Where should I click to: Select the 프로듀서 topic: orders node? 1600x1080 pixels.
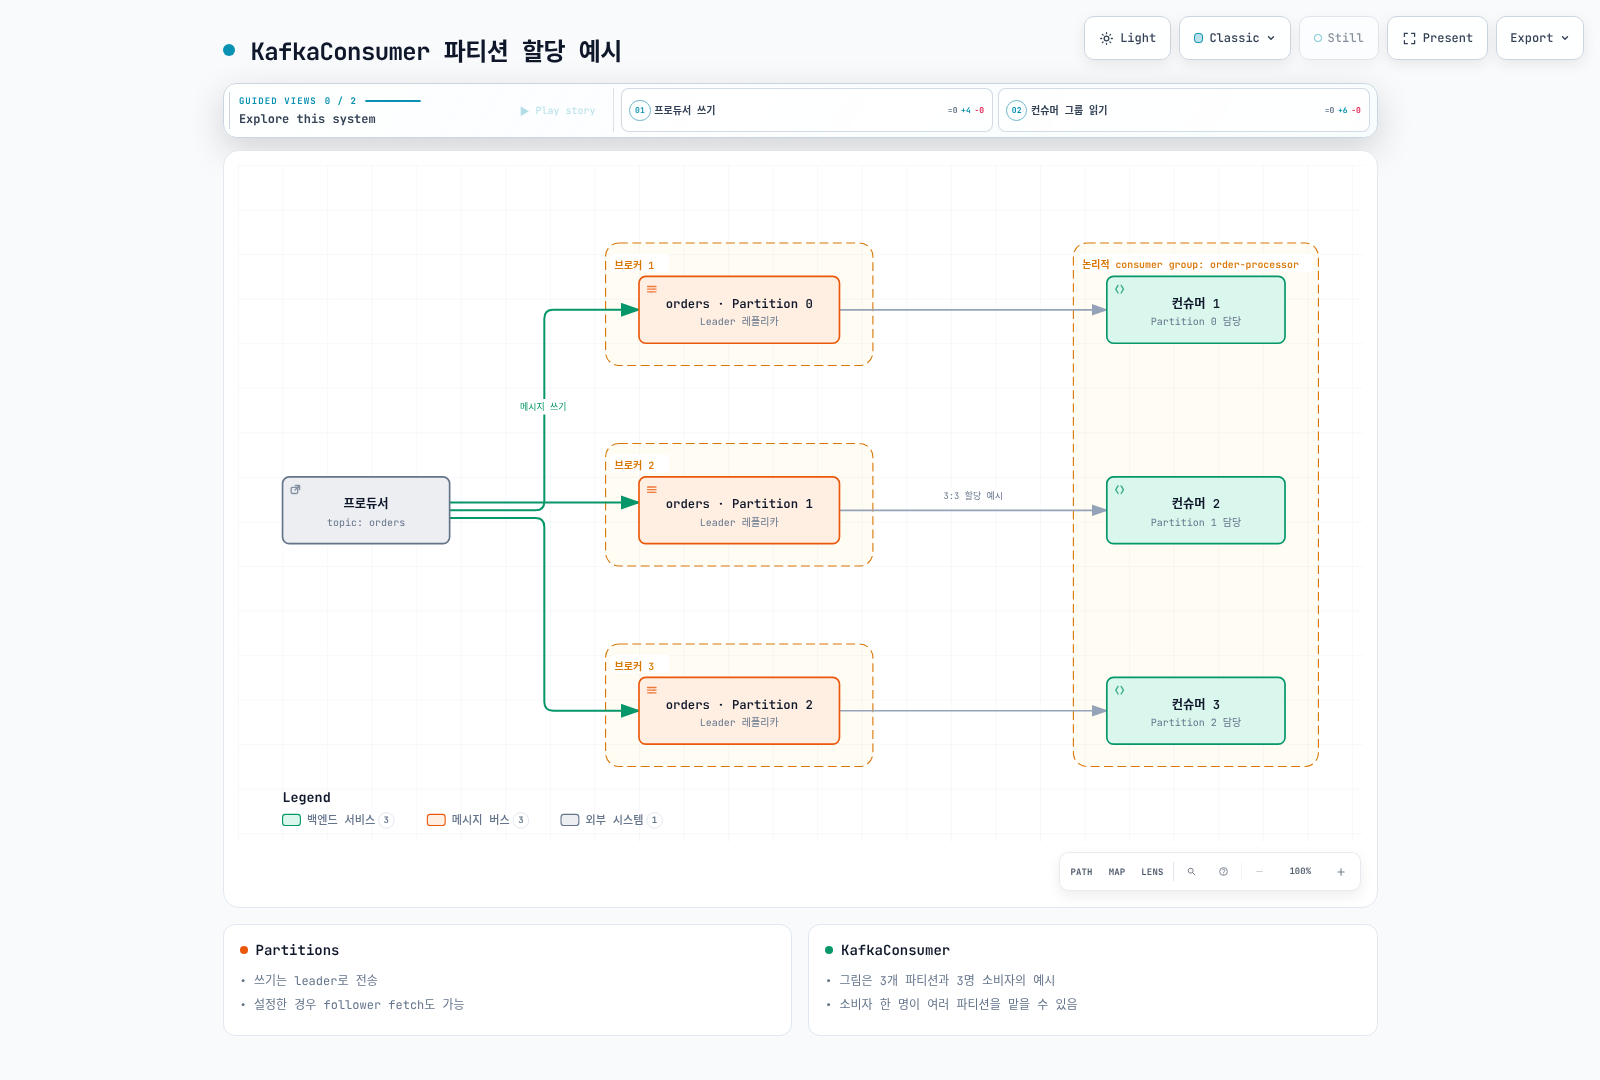pyautogui.click(x=366, y=510)
